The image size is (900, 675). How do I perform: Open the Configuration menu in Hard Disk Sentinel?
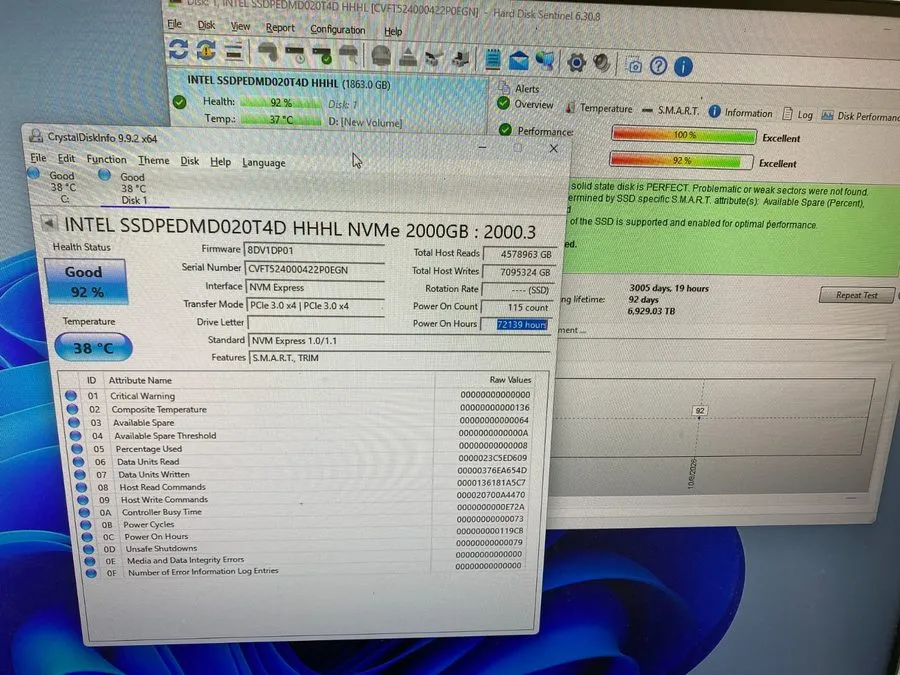tap(338, 29)
